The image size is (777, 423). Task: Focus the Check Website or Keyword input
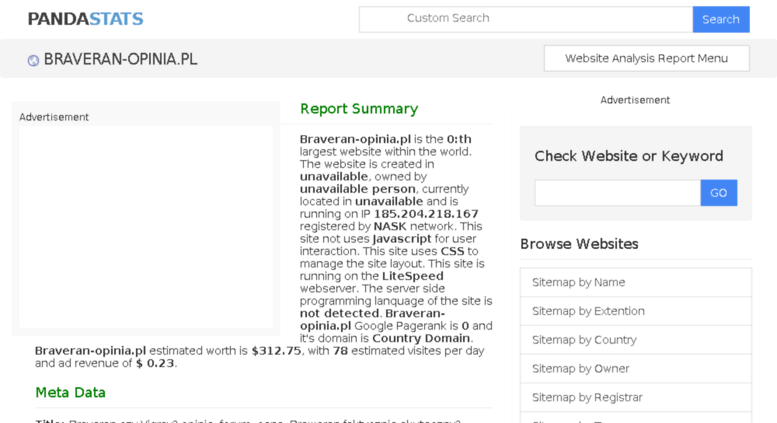[x=617, y=193]
